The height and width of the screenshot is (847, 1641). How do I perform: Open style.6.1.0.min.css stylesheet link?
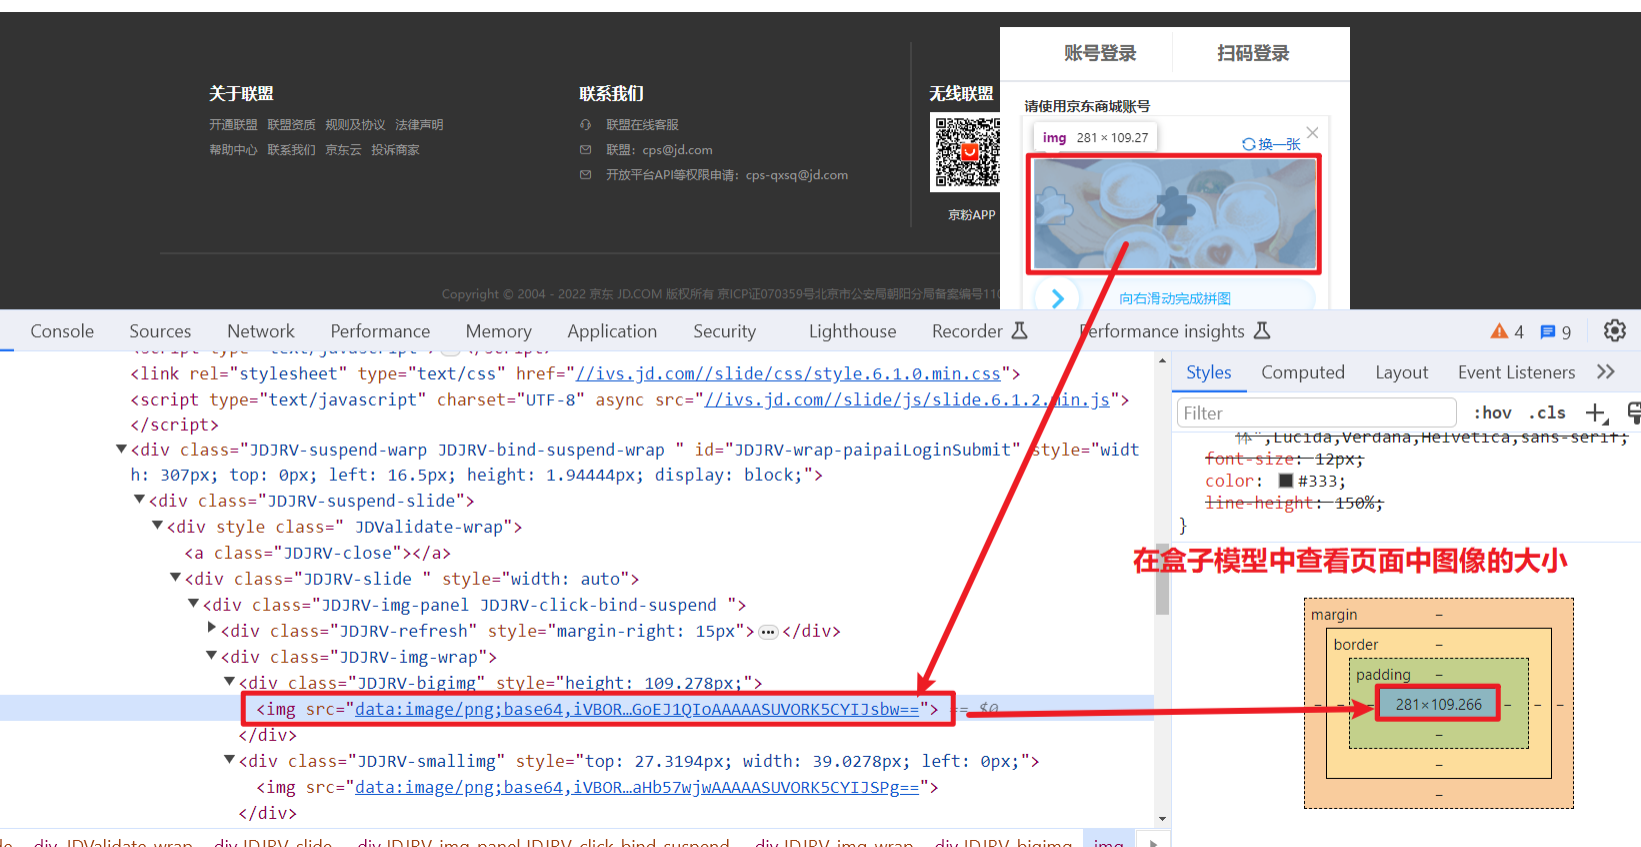point(788,373)
